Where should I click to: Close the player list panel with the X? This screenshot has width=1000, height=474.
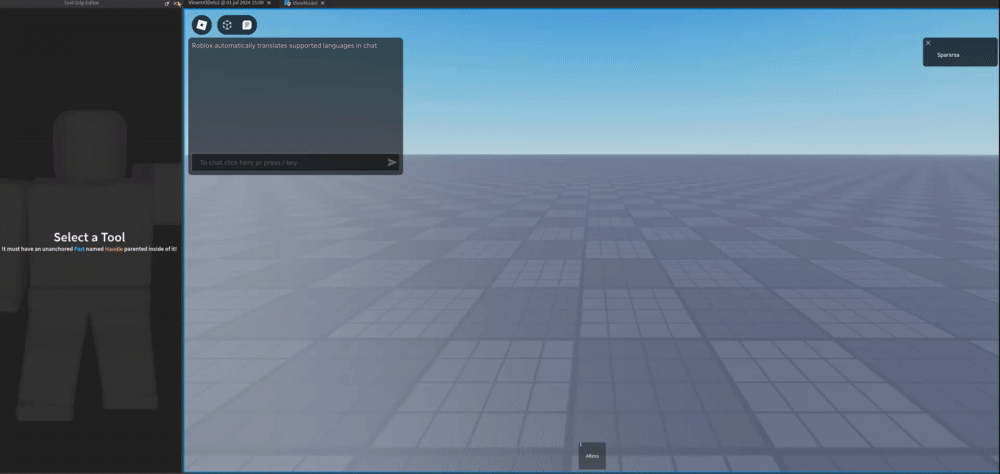click(928, 43)
